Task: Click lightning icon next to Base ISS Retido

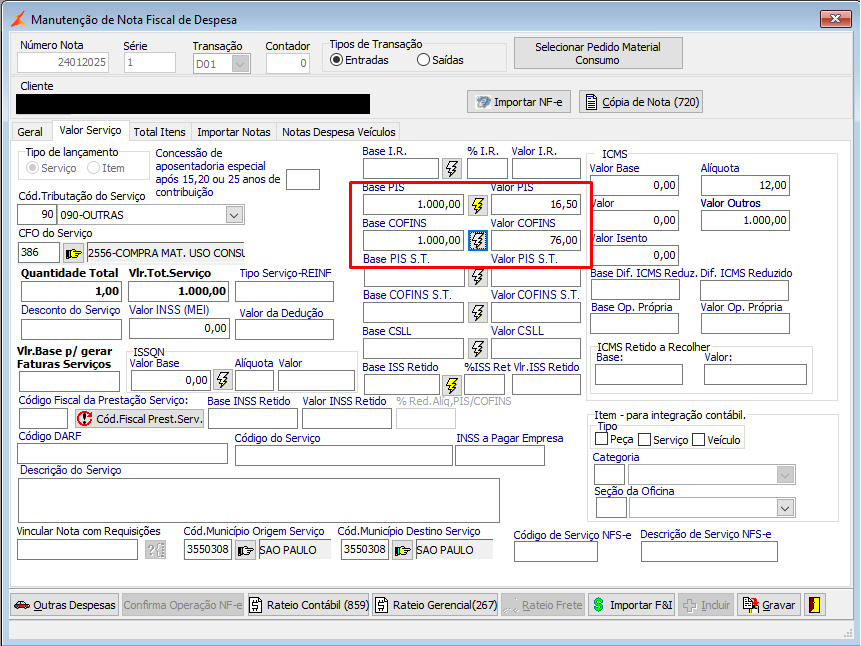Action: [x=451, y=385]
